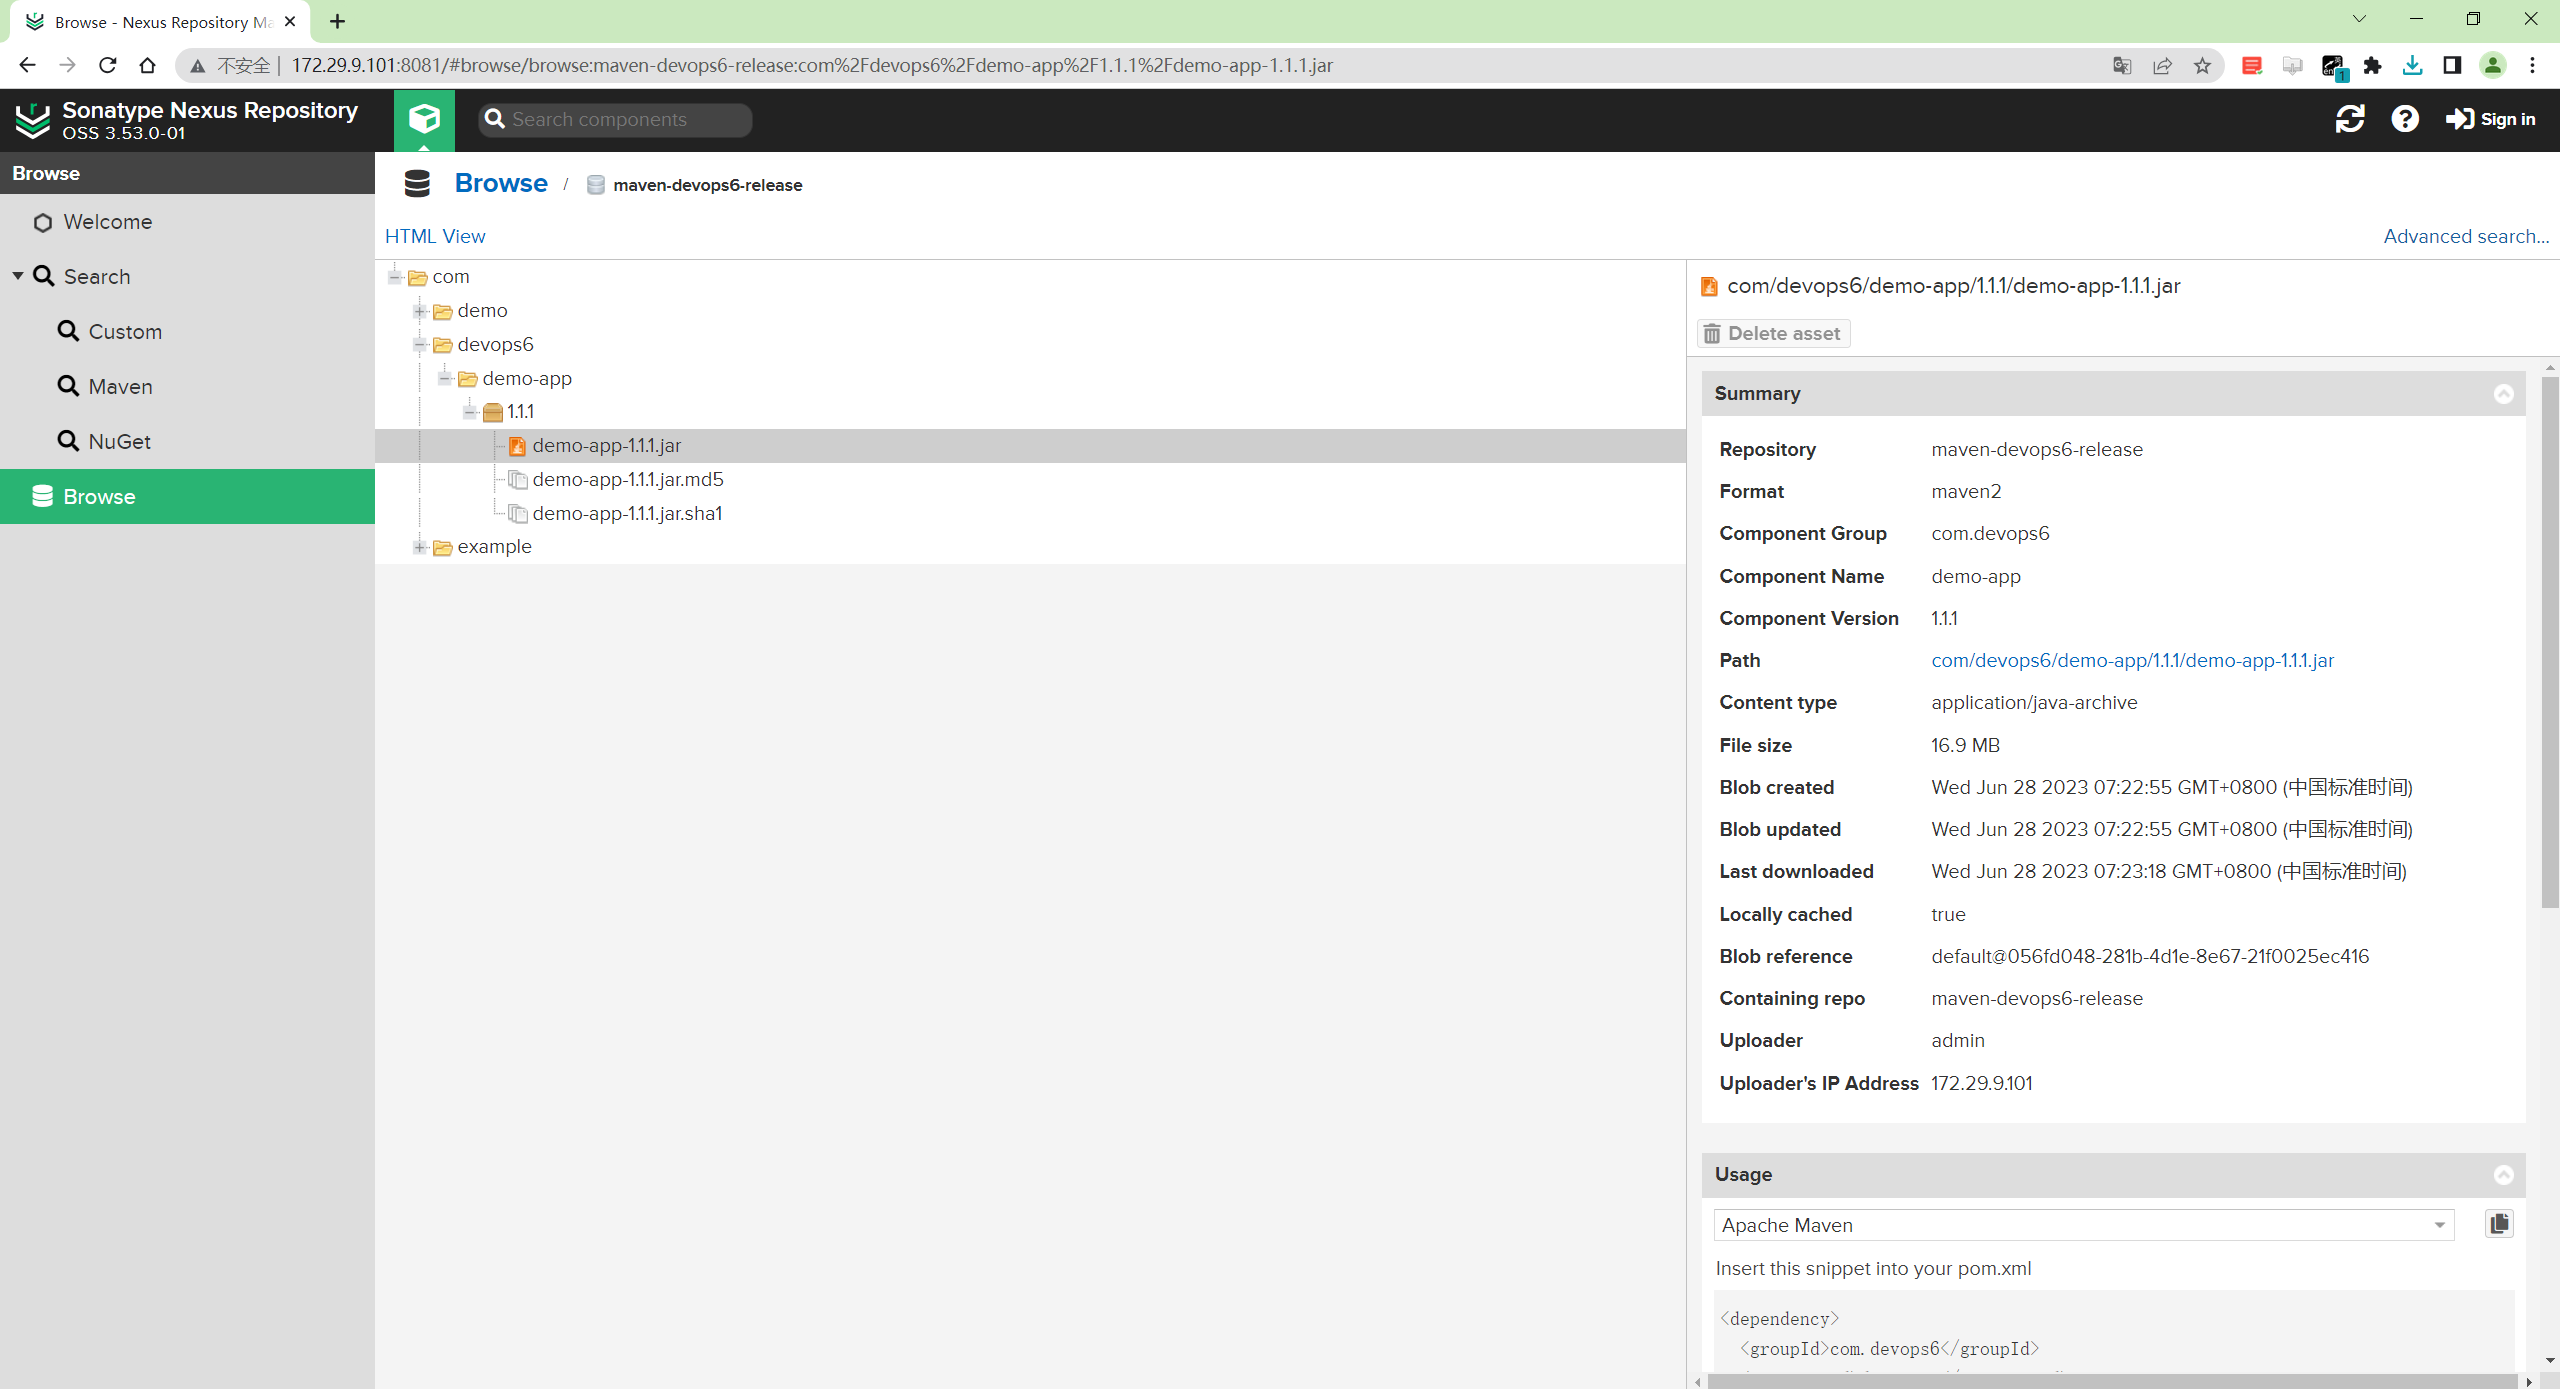This screenshot has height=1389, width=2560.
Task: Select demo-app-1.1.1.jar.sha1 file
Action: [627, 513]
